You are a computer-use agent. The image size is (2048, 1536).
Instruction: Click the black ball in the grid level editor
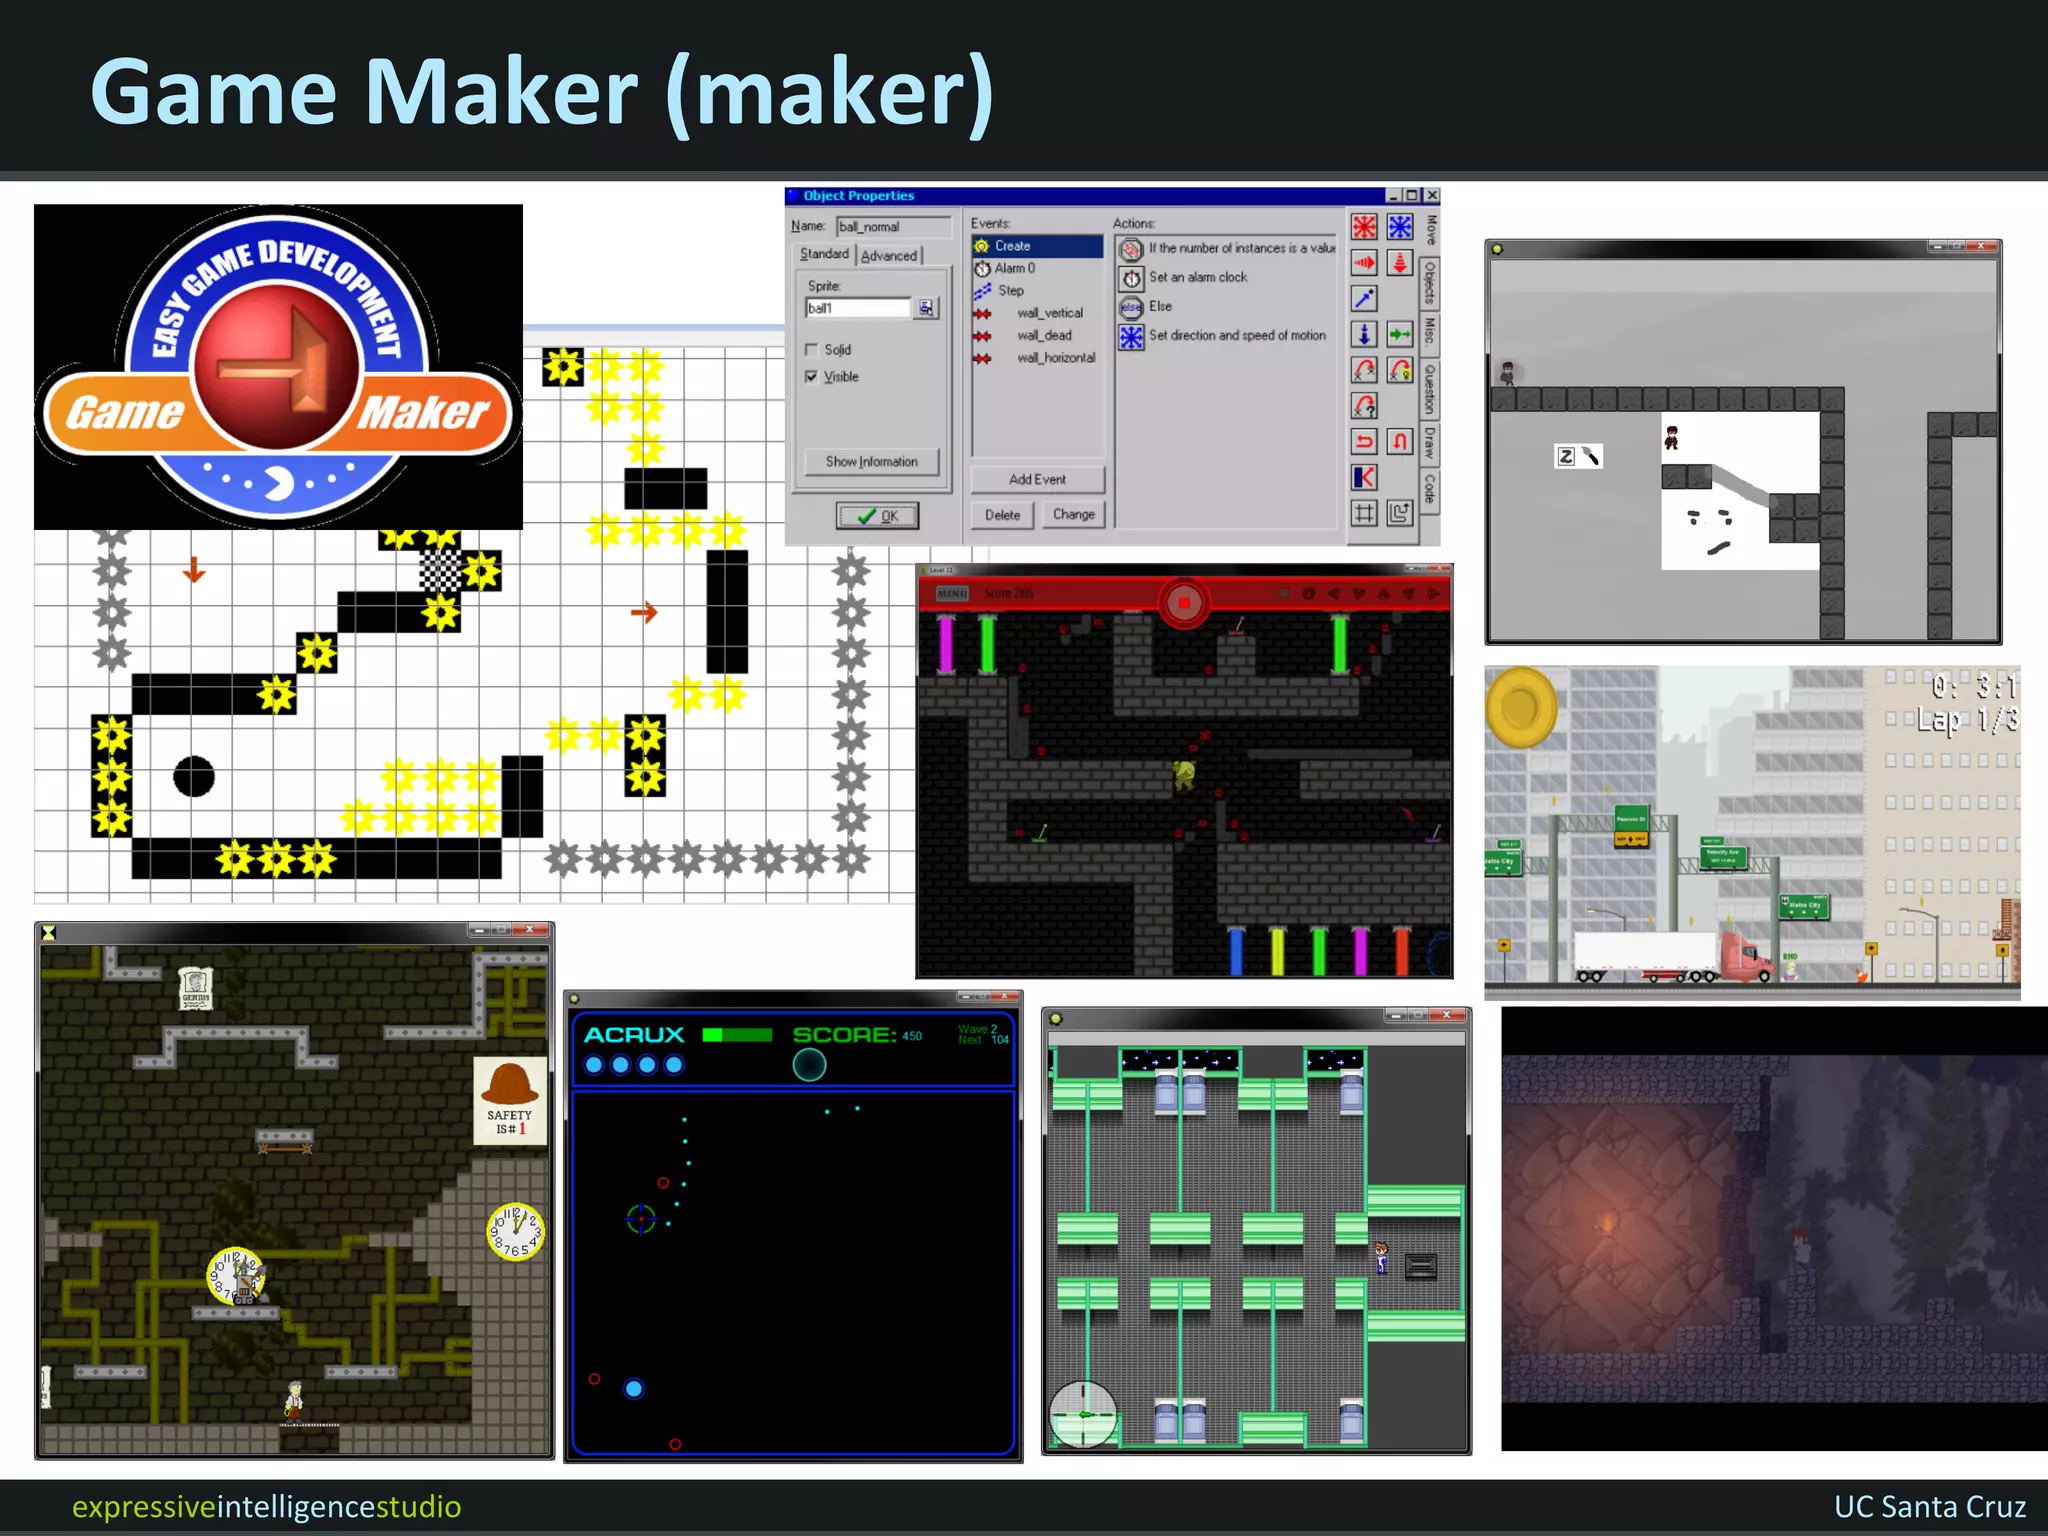194,777
